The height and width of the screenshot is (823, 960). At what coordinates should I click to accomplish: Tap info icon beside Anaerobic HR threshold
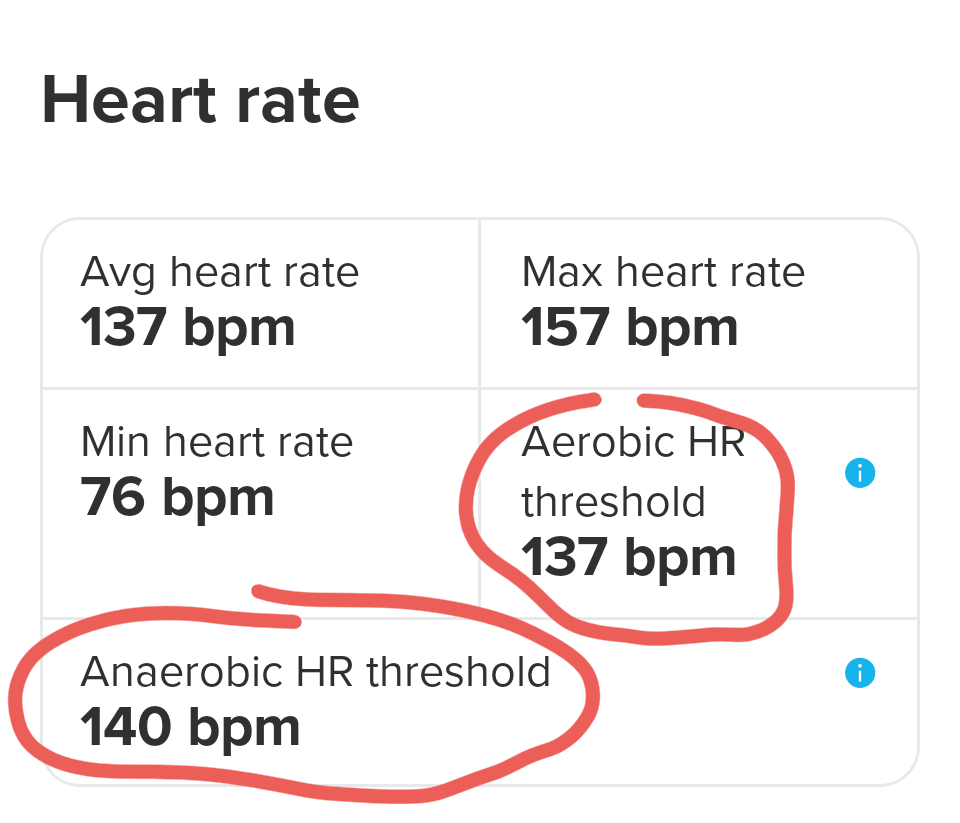[x=859, y=673]
